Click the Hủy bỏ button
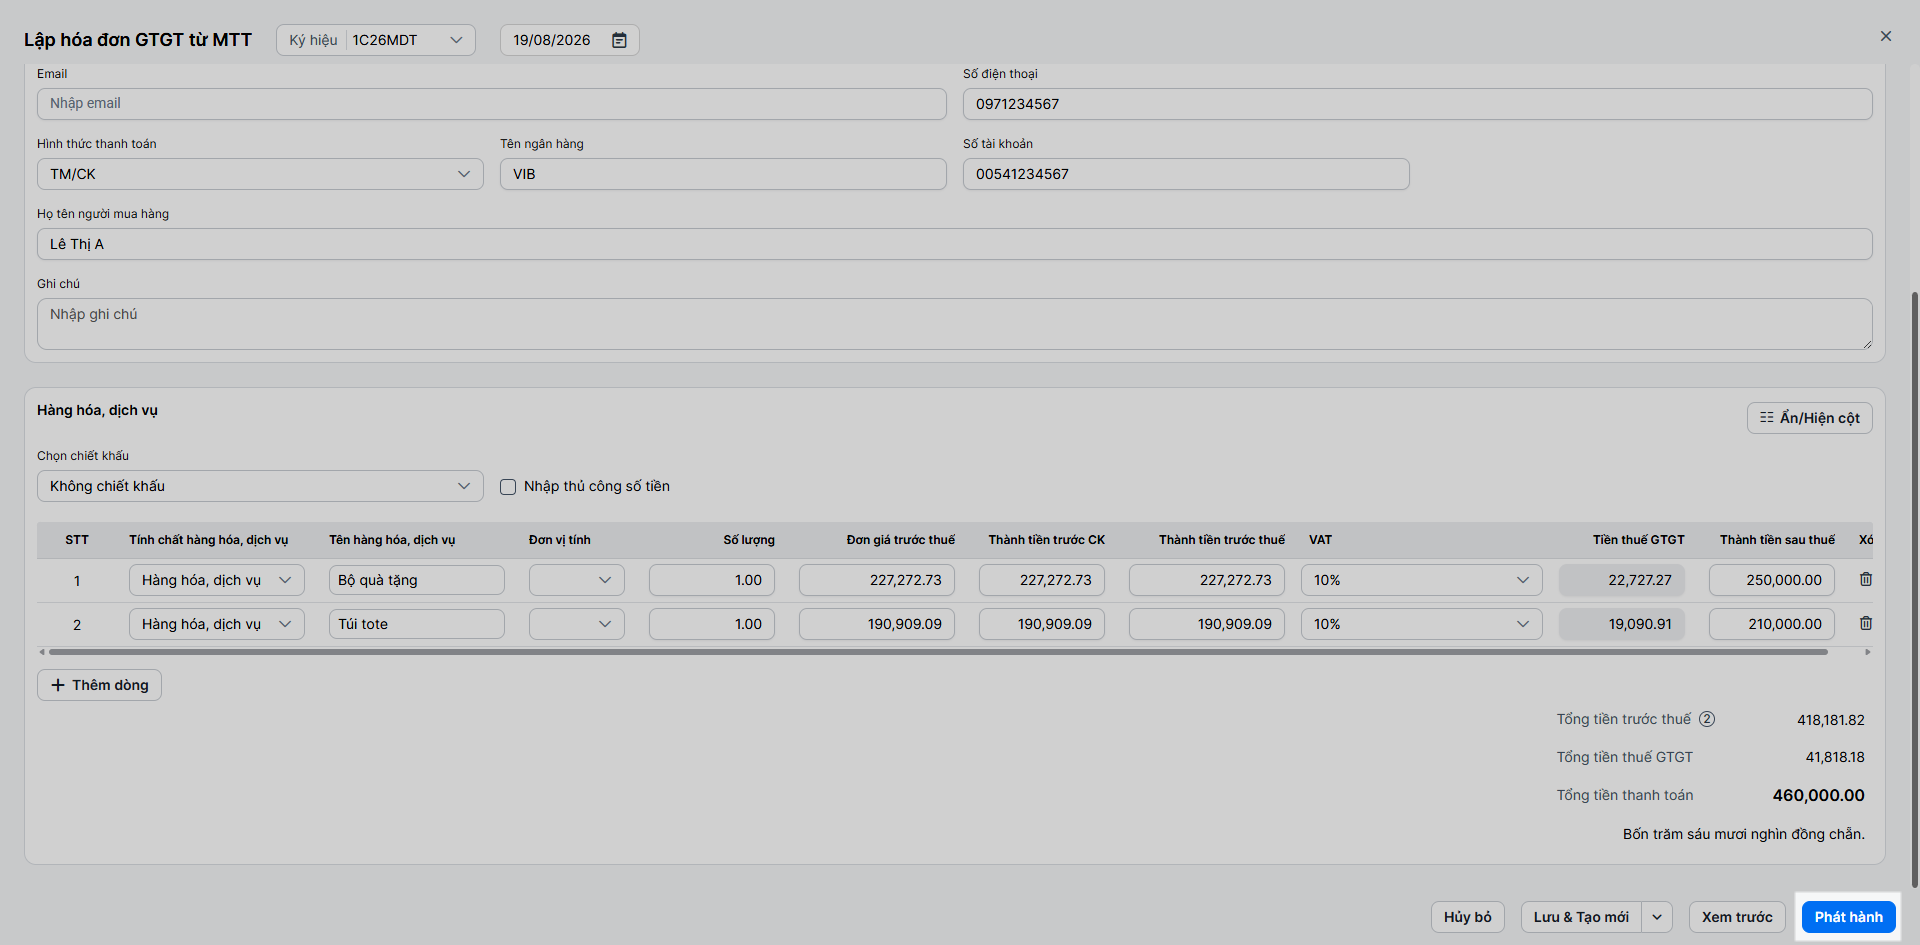This screenshot has width=1920, height=945. coord(1467,917)
